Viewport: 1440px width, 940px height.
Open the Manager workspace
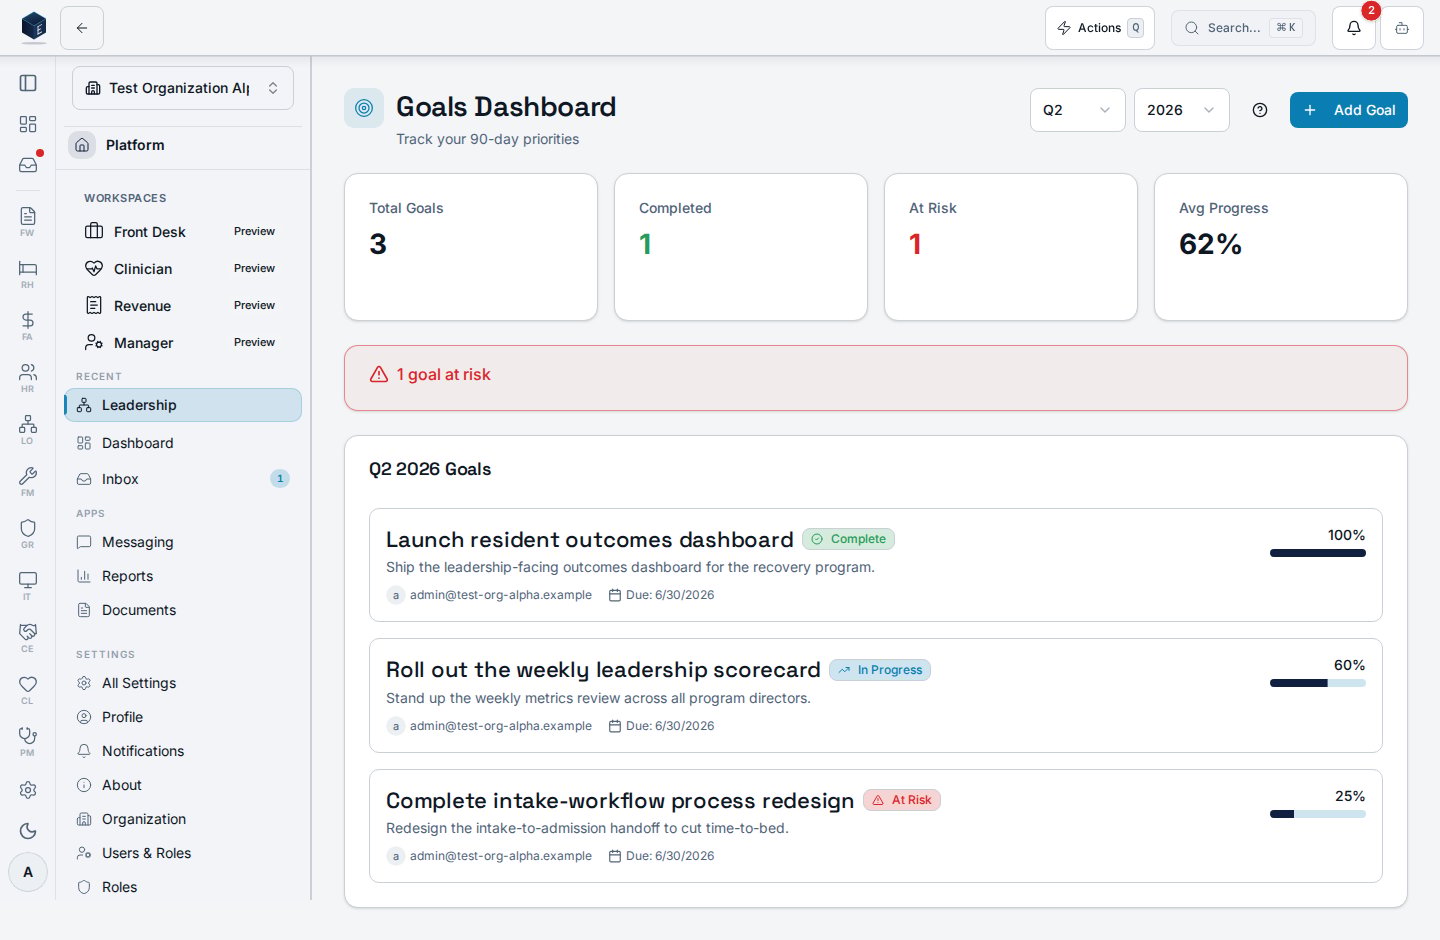[183, 343]
